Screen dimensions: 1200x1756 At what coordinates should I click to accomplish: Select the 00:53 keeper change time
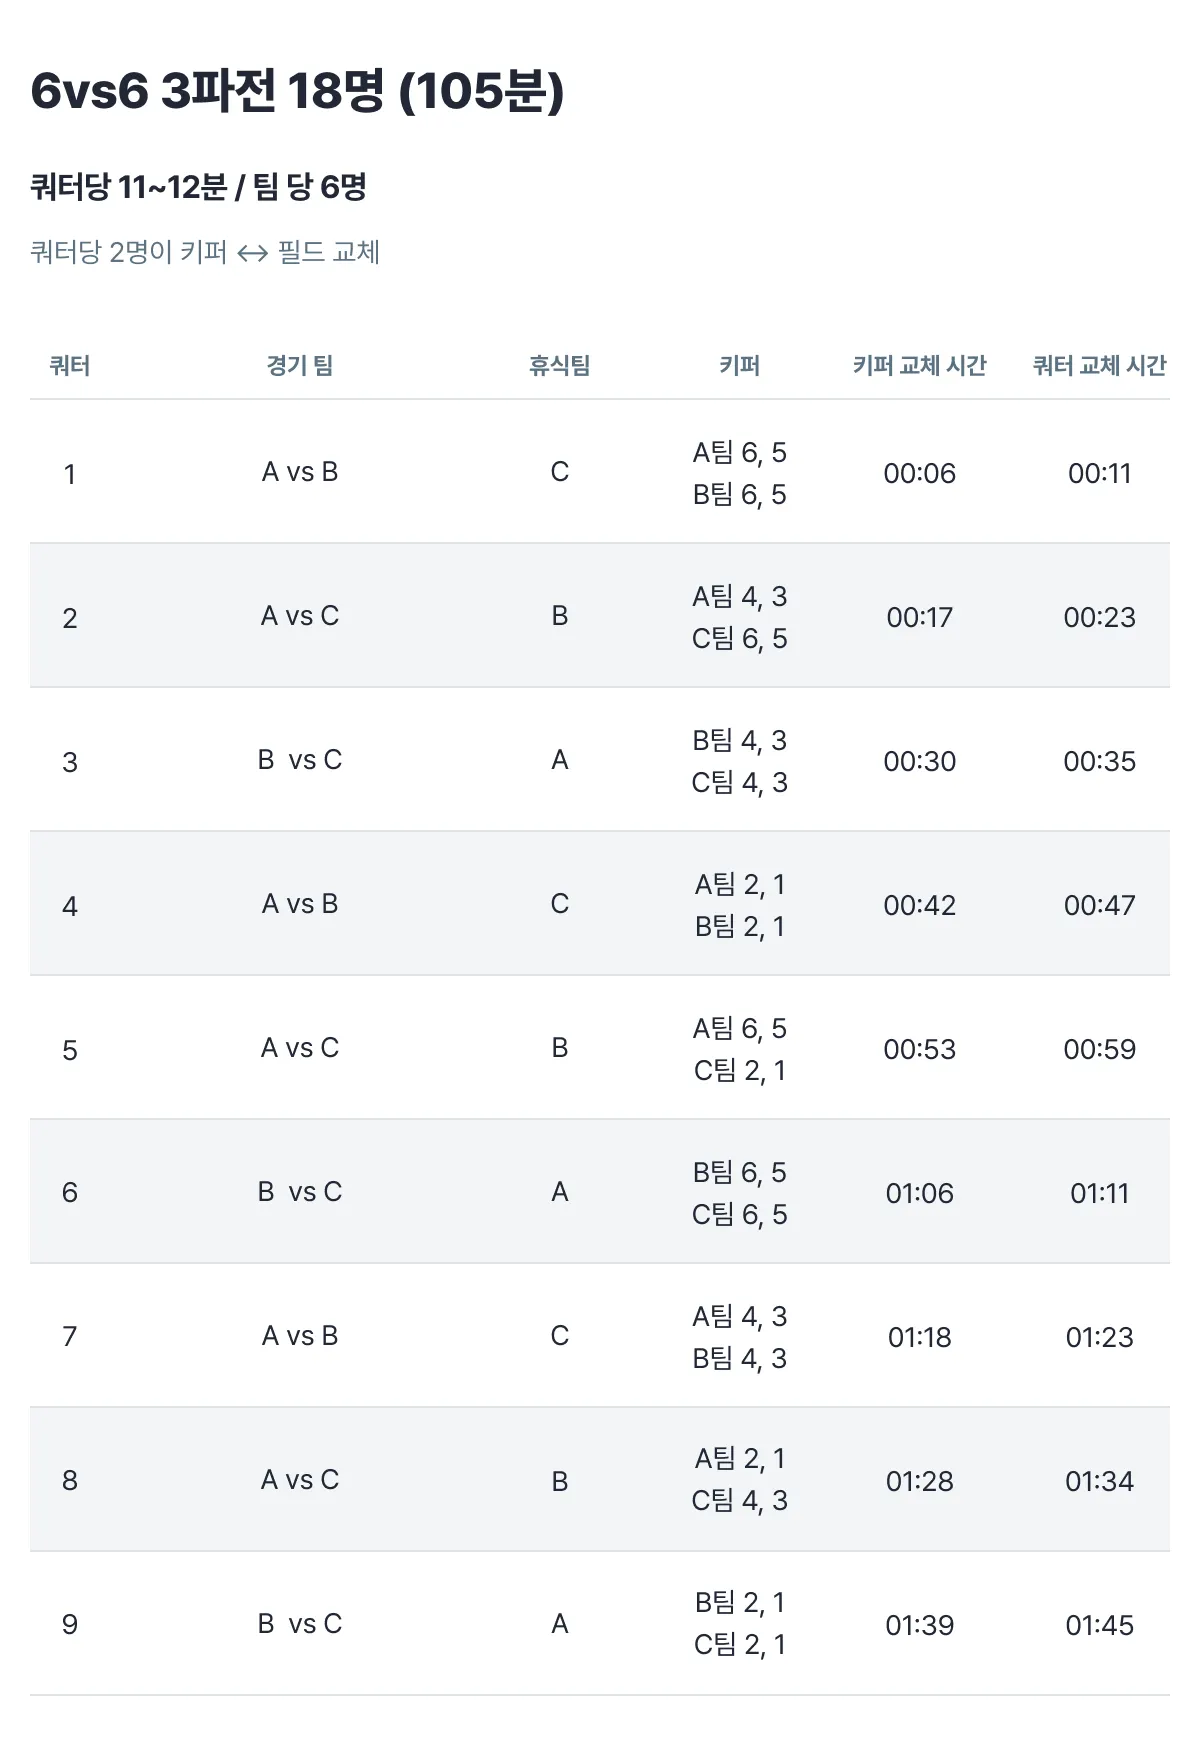[919, 1049]
